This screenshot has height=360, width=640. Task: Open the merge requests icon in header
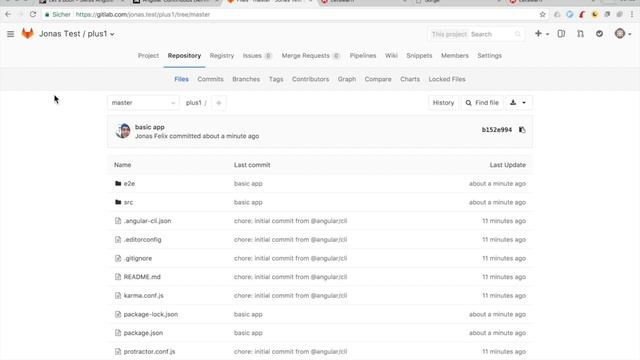click(x=580, y=34)
